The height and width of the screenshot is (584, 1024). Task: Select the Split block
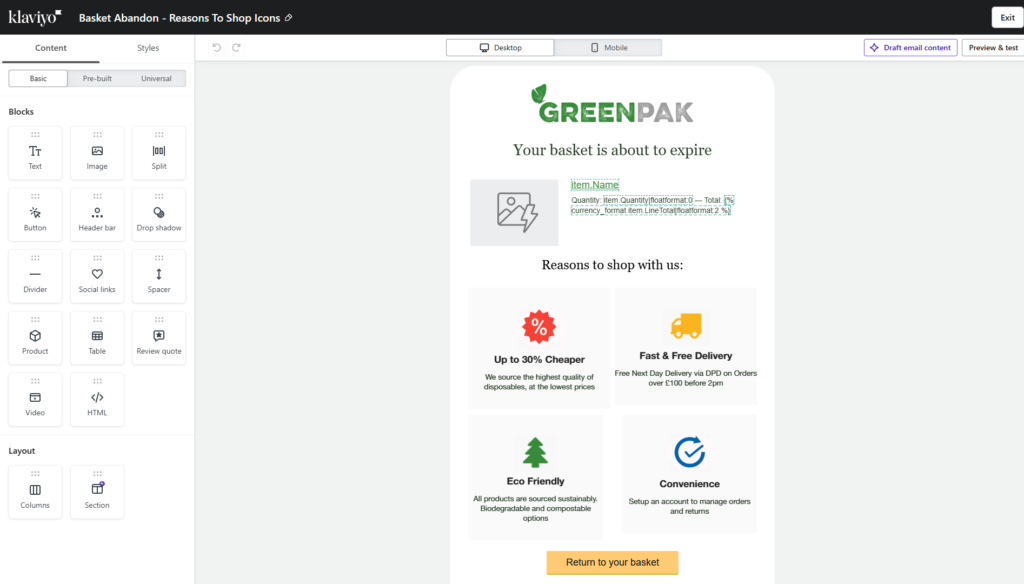[159, 153]
